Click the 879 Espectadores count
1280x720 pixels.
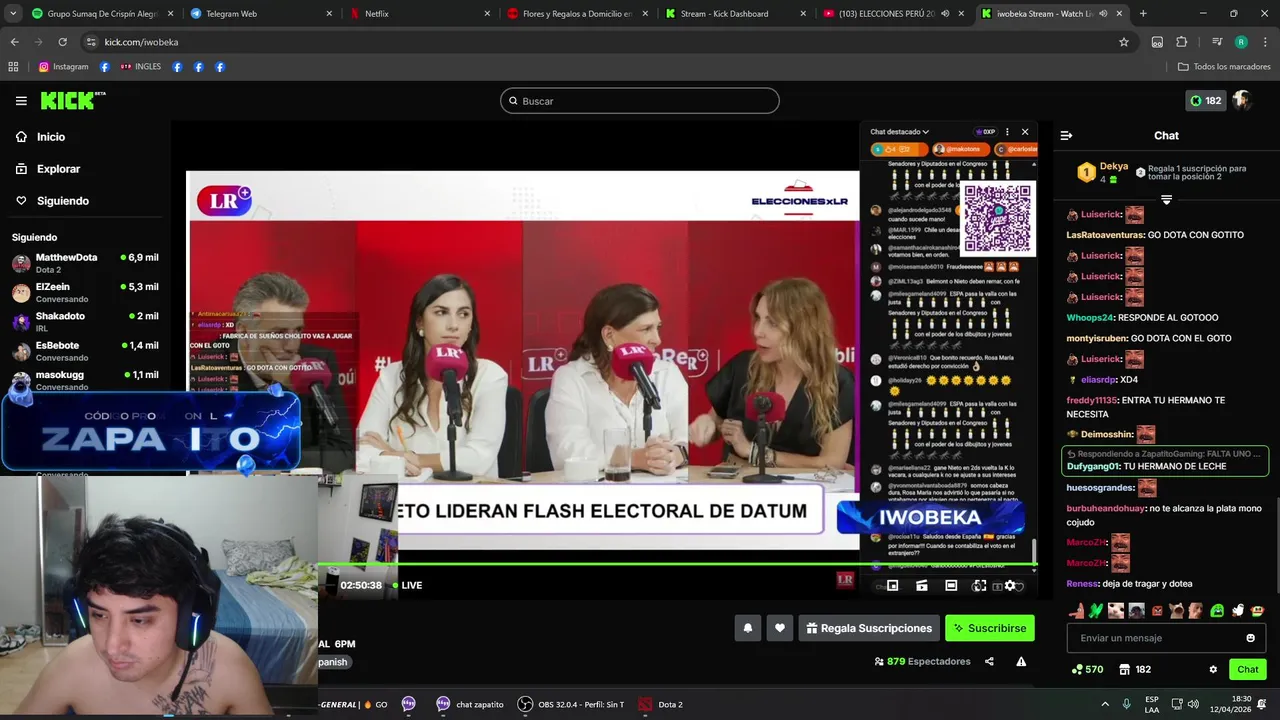tap(922, 661)
